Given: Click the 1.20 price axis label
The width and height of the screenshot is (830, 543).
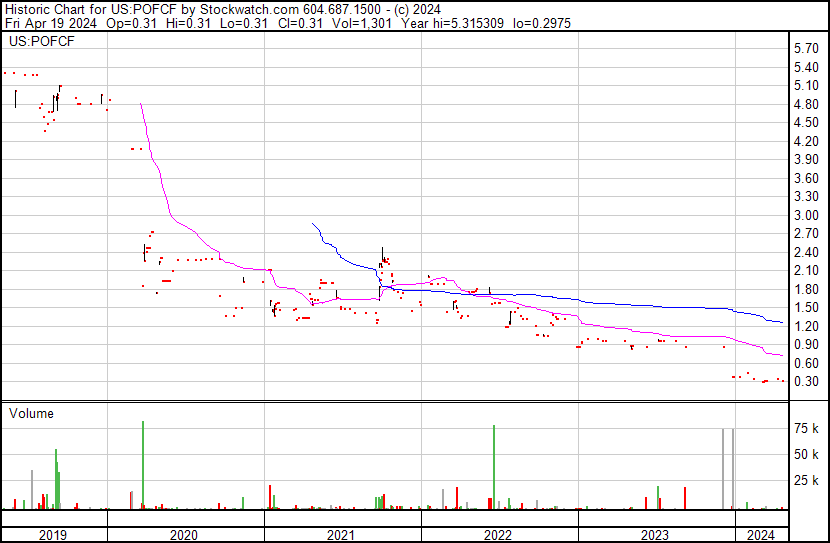Looking at the screenshot, I should [807, 326].
